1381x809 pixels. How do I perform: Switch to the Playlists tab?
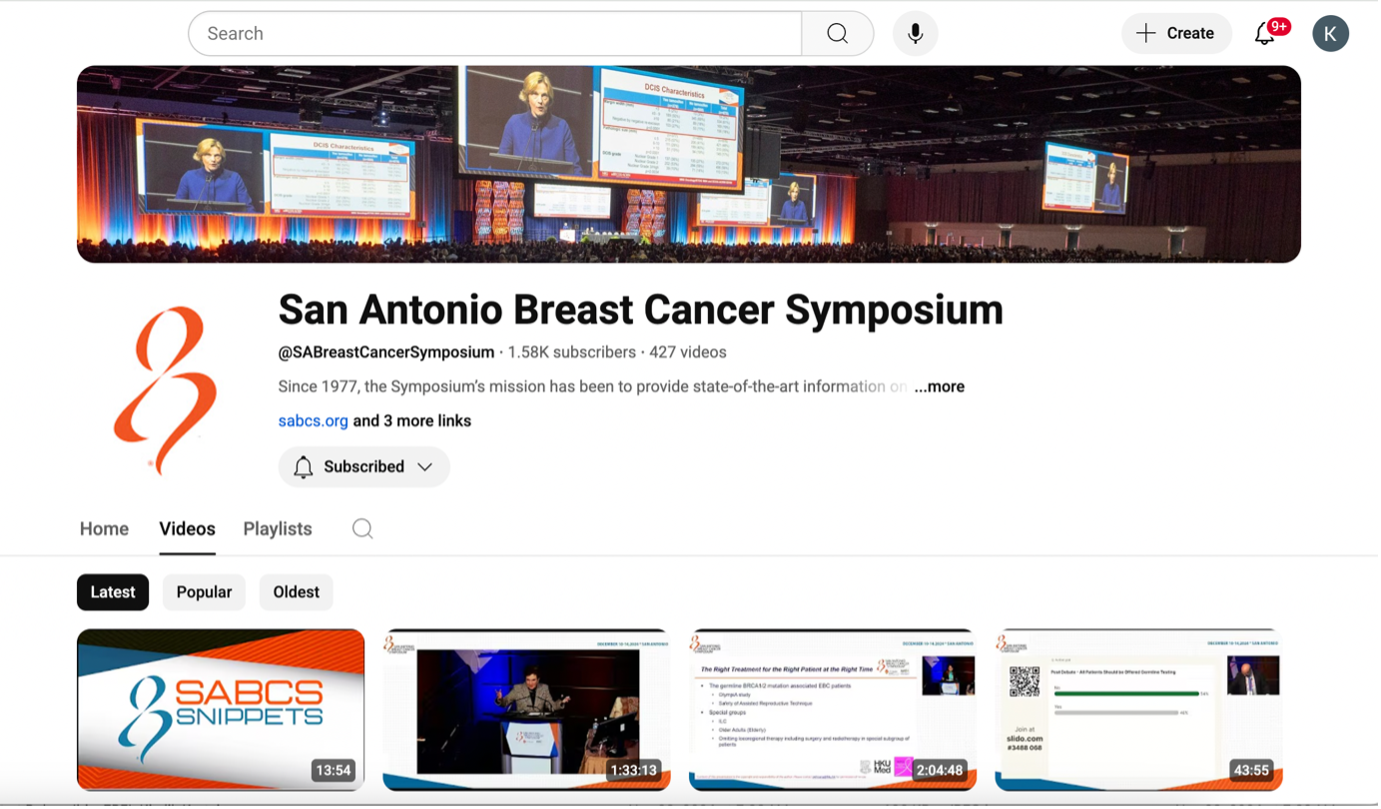pos(277,529)
